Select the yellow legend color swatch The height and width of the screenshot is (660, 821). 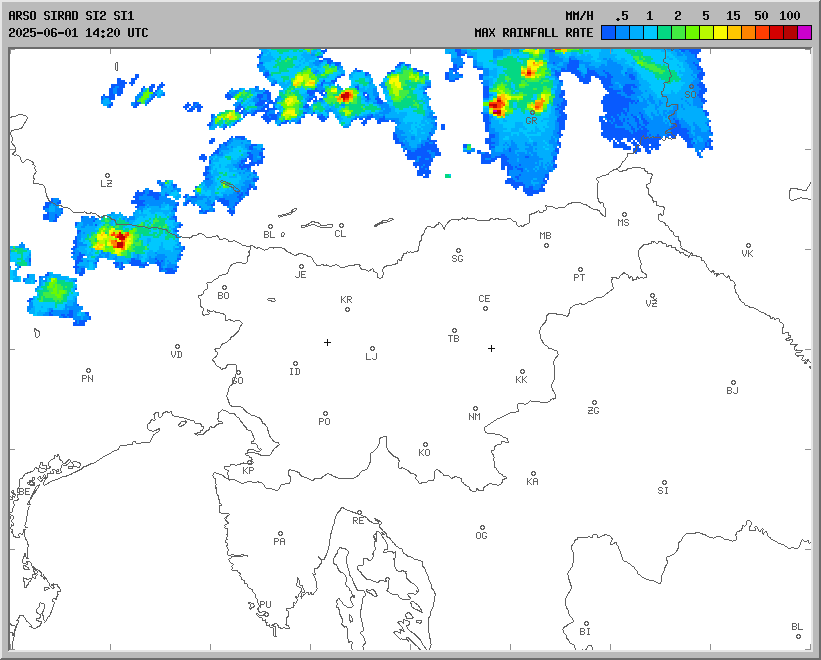point(720,33)
